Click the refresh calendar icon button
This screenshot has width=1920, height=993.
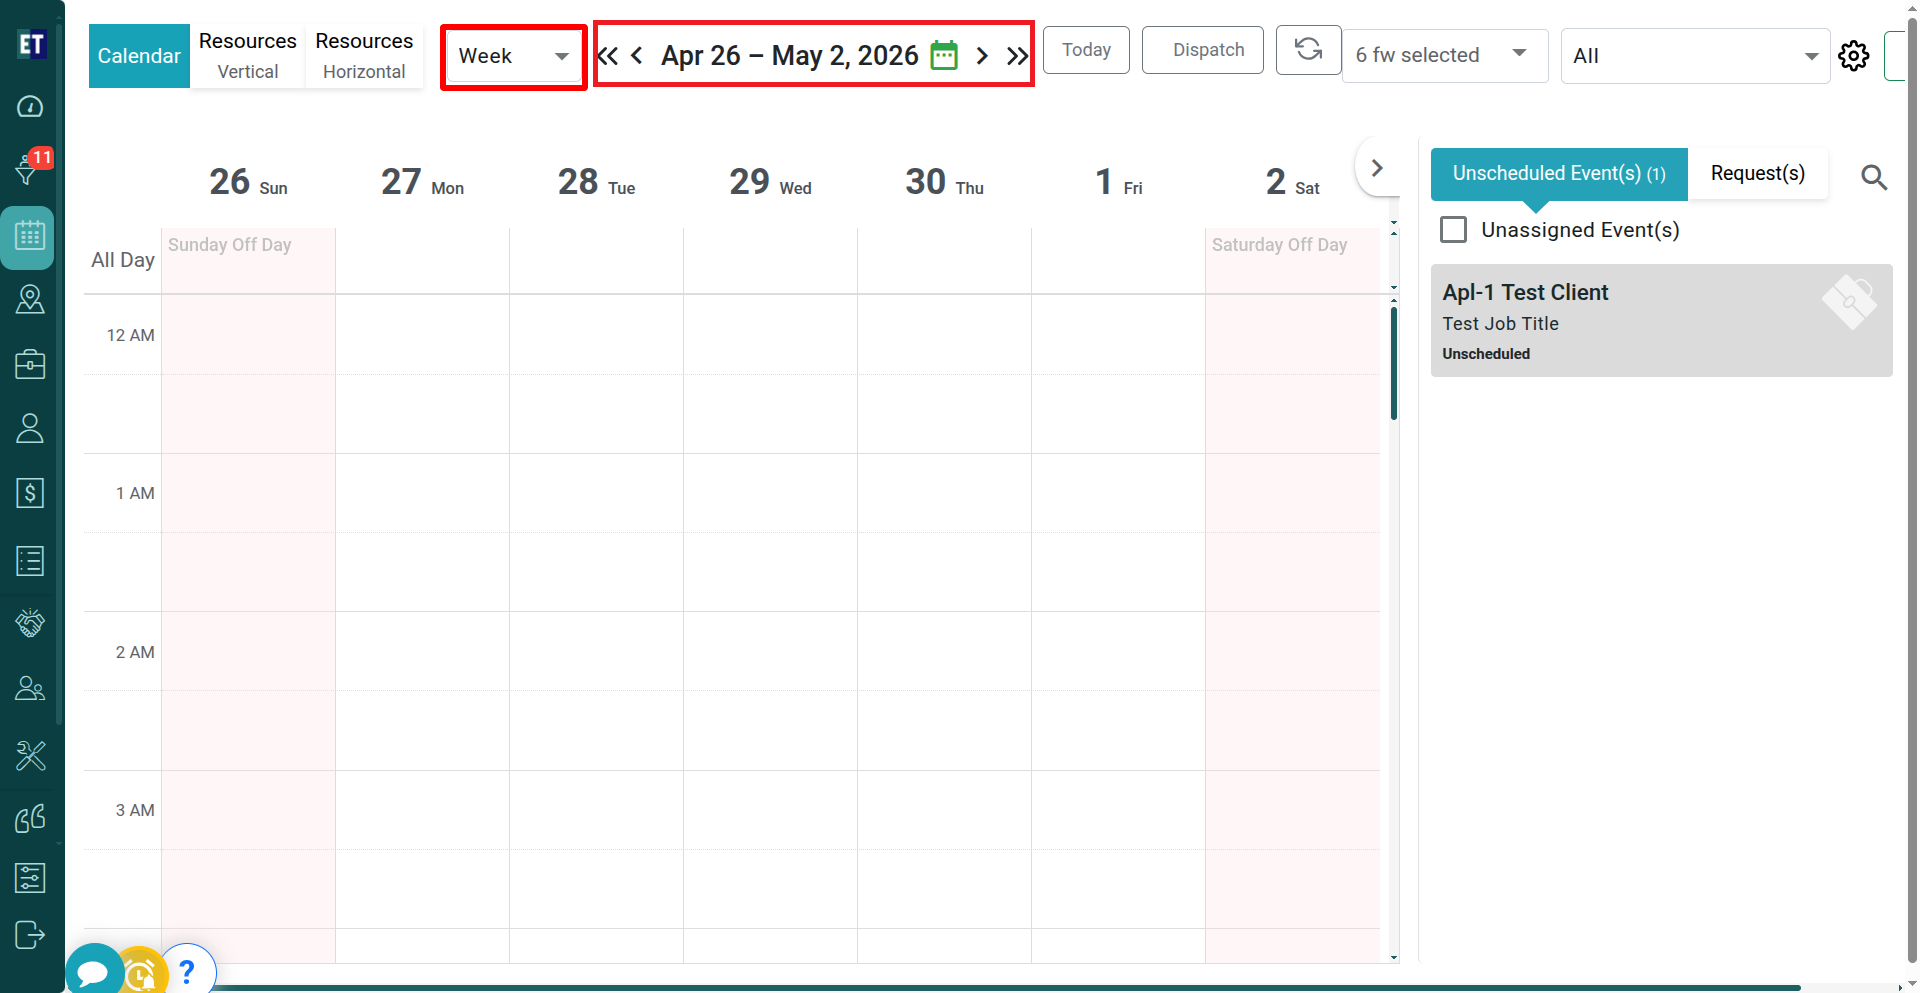pyautogui.click(x=1308, y=50)
